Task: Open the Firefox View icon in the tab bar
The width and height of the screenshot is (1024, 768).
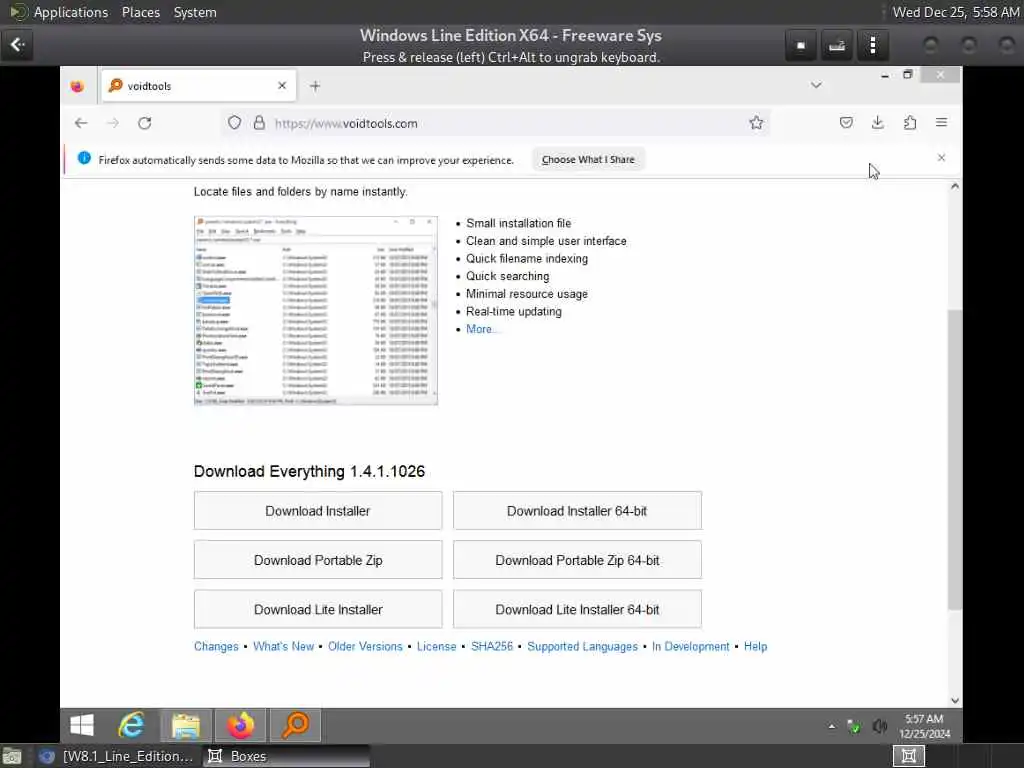Action: 77,86
